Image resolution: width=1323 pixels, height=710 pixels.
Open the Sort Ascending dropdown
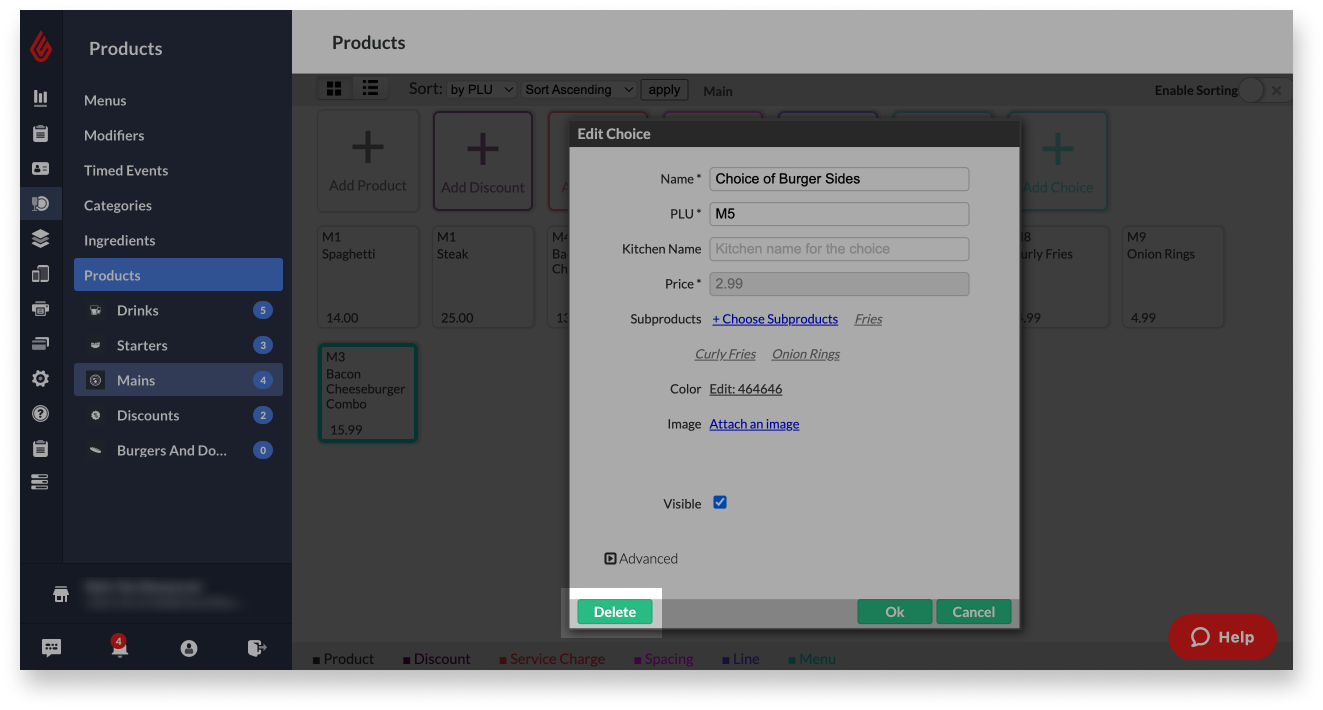(579, 89)
